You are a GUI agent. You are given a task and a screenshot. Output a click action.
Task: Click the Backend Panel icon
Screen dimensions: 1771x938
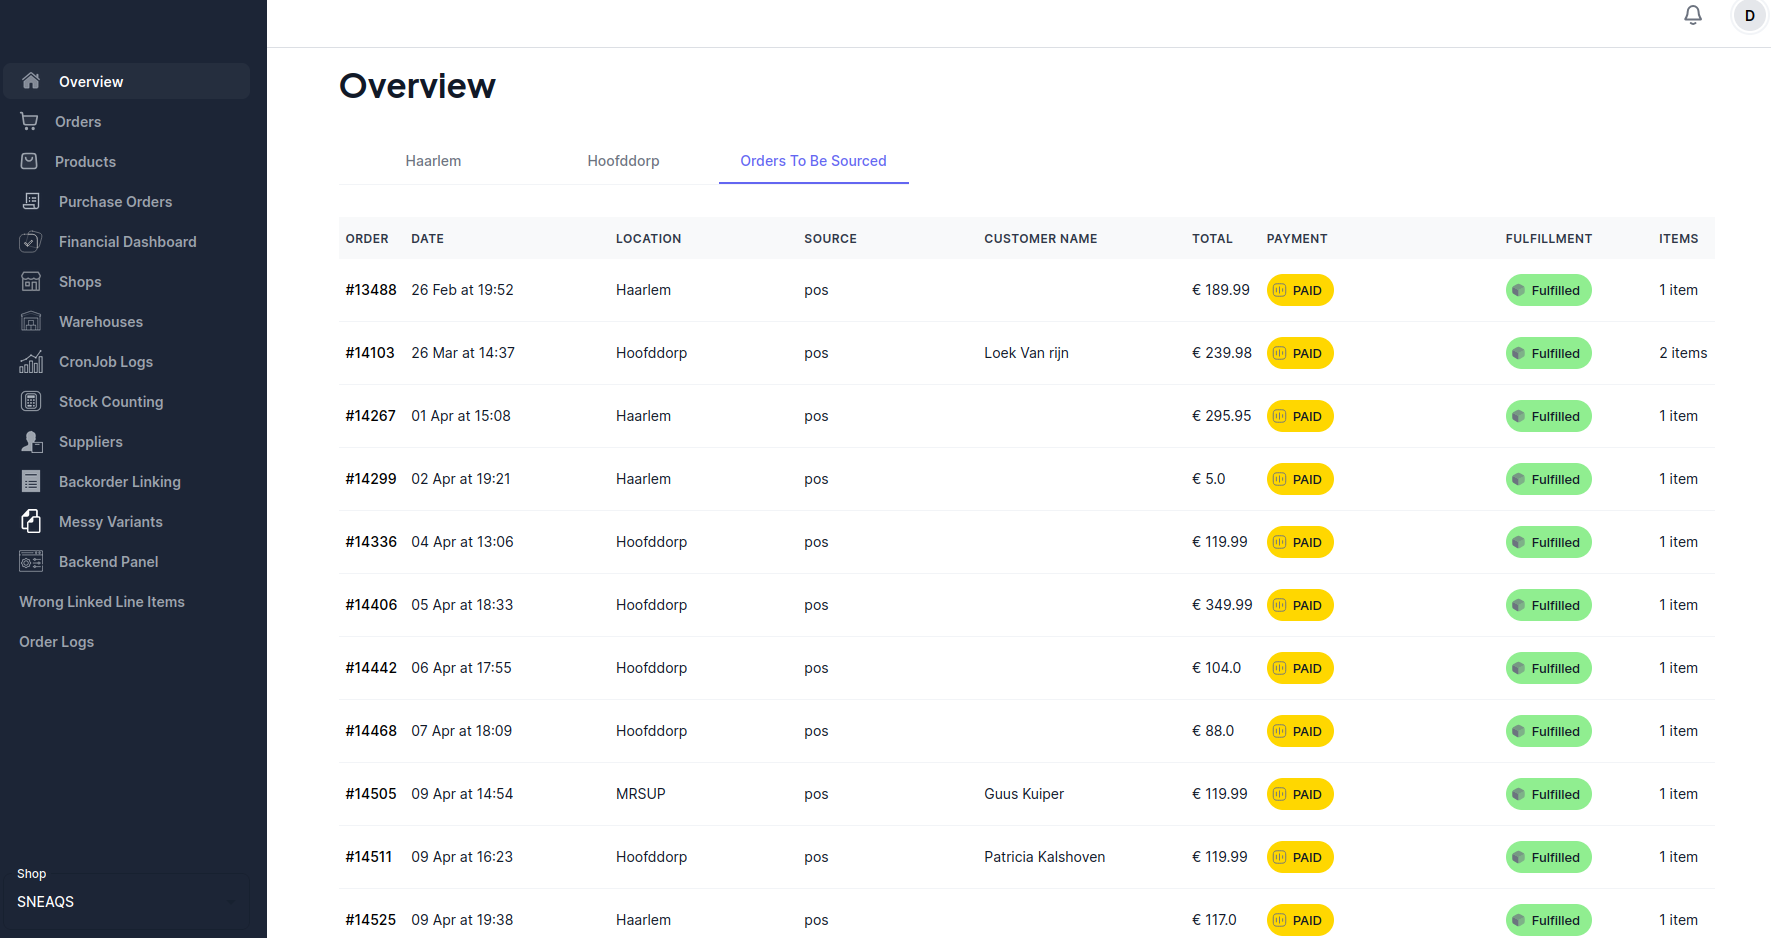click(x=31, y=561)
